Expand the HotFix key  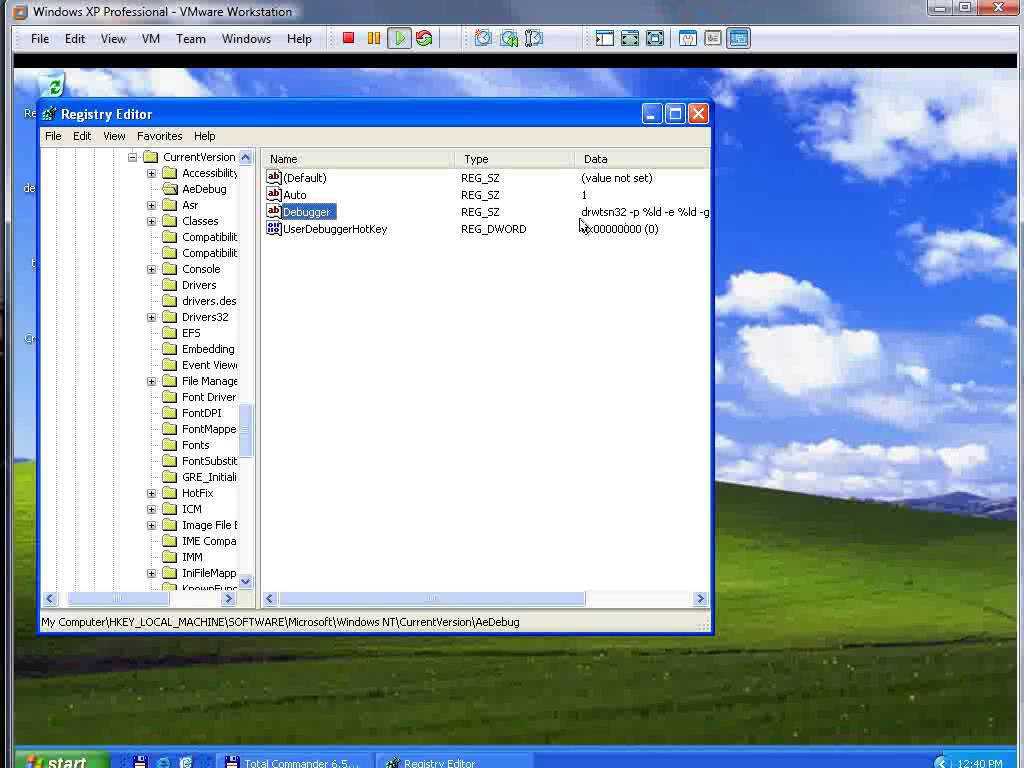[152, 493]
